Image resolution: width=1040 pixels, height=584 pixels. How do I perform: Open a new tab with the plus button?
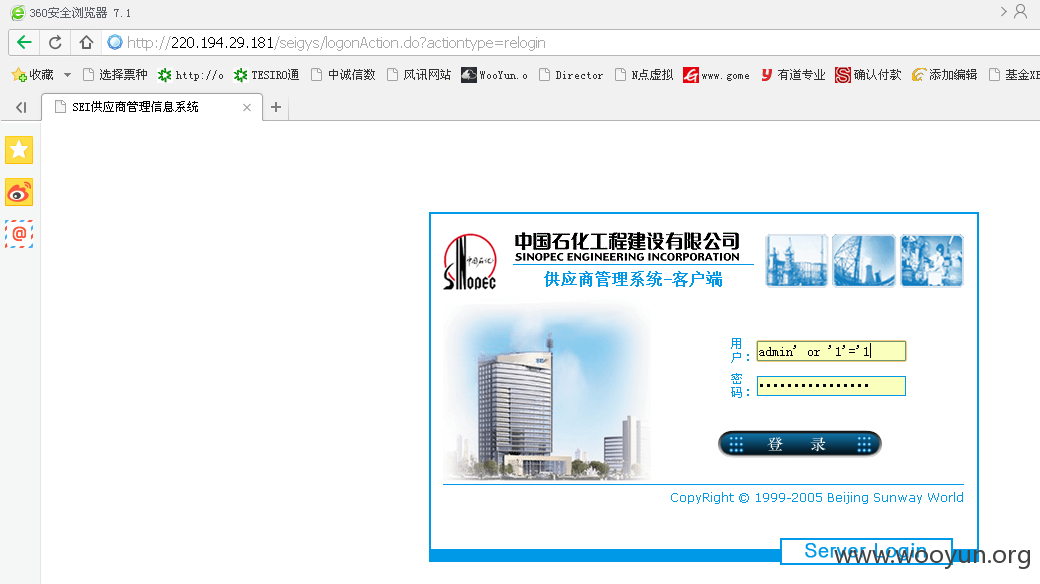(x=276, y=107)
